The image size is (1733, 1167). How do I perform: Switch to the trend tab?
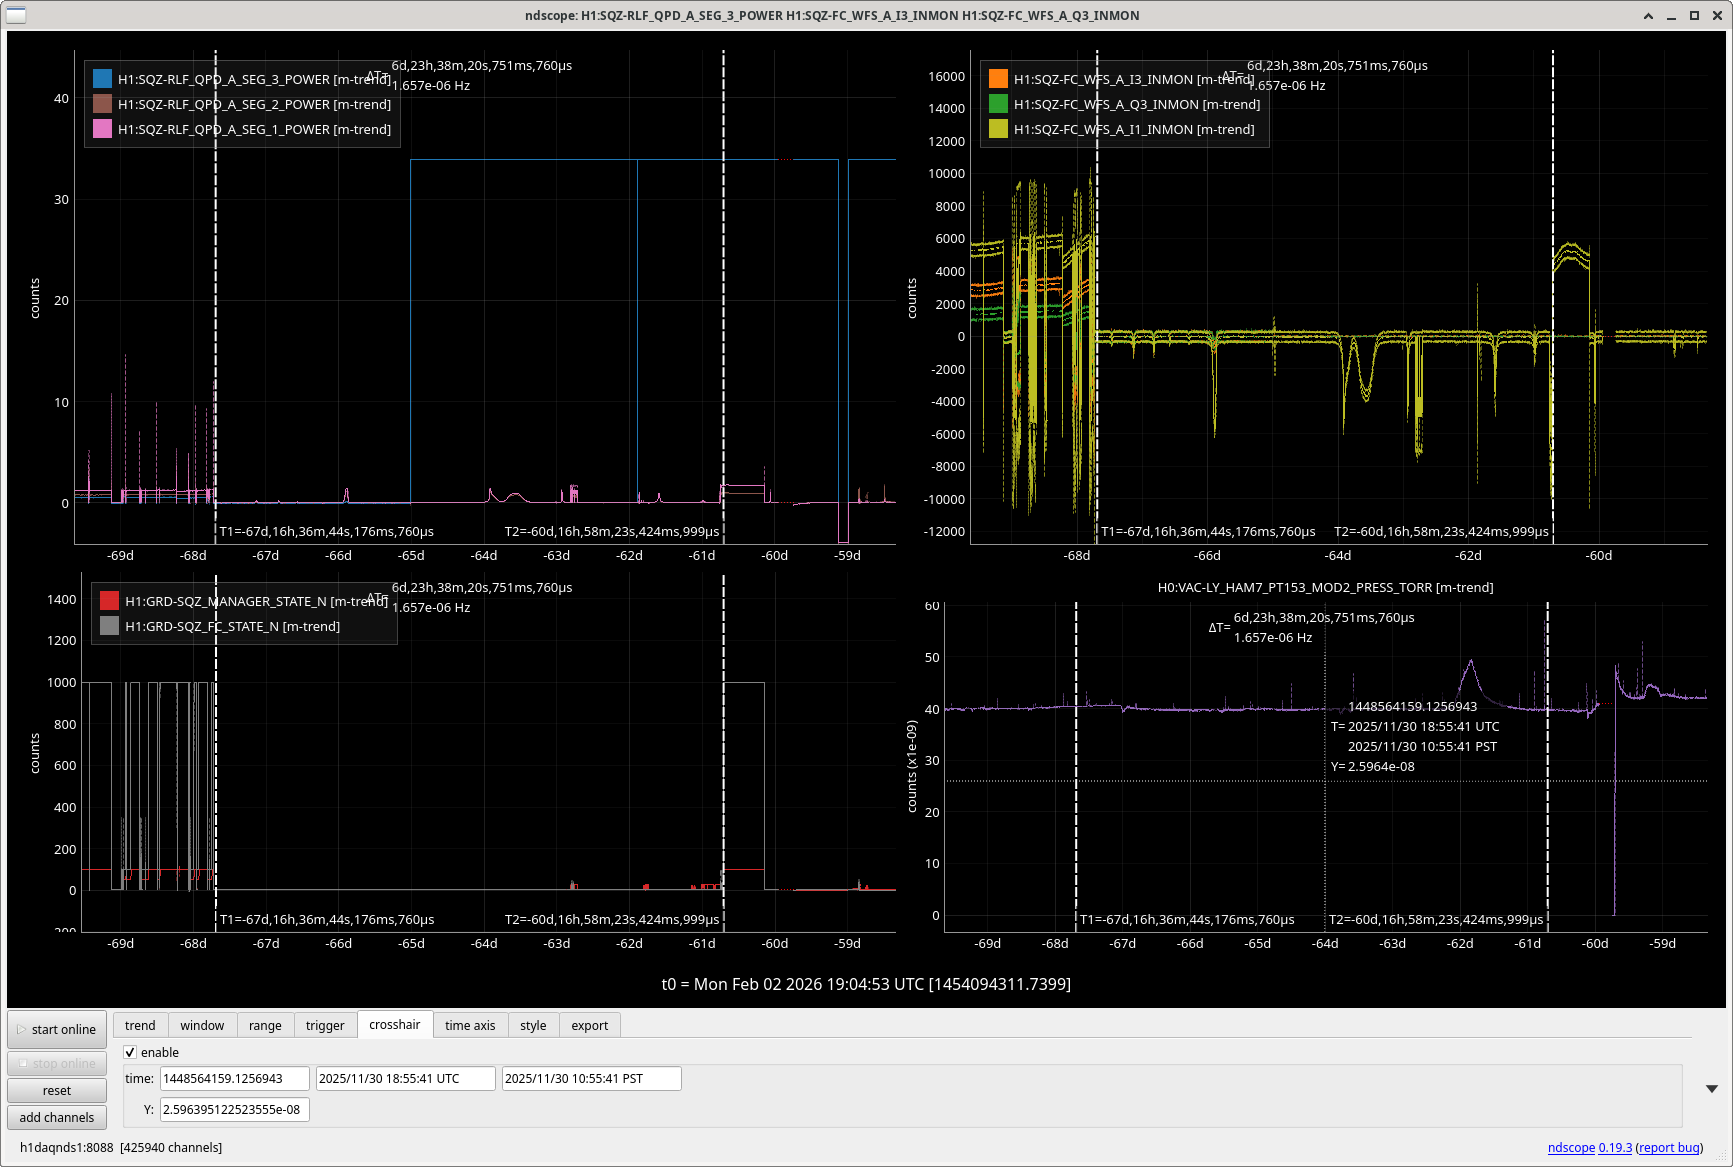(x=140, y=1025)
